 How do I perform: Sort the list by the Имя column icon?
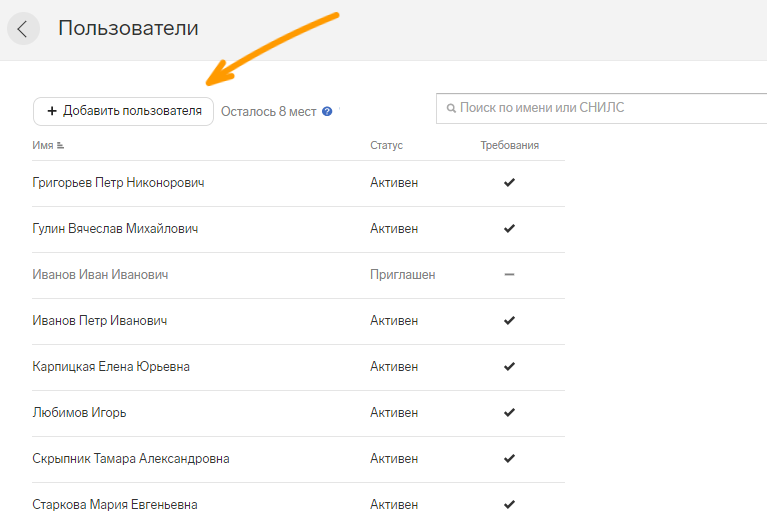pos(60,145)
